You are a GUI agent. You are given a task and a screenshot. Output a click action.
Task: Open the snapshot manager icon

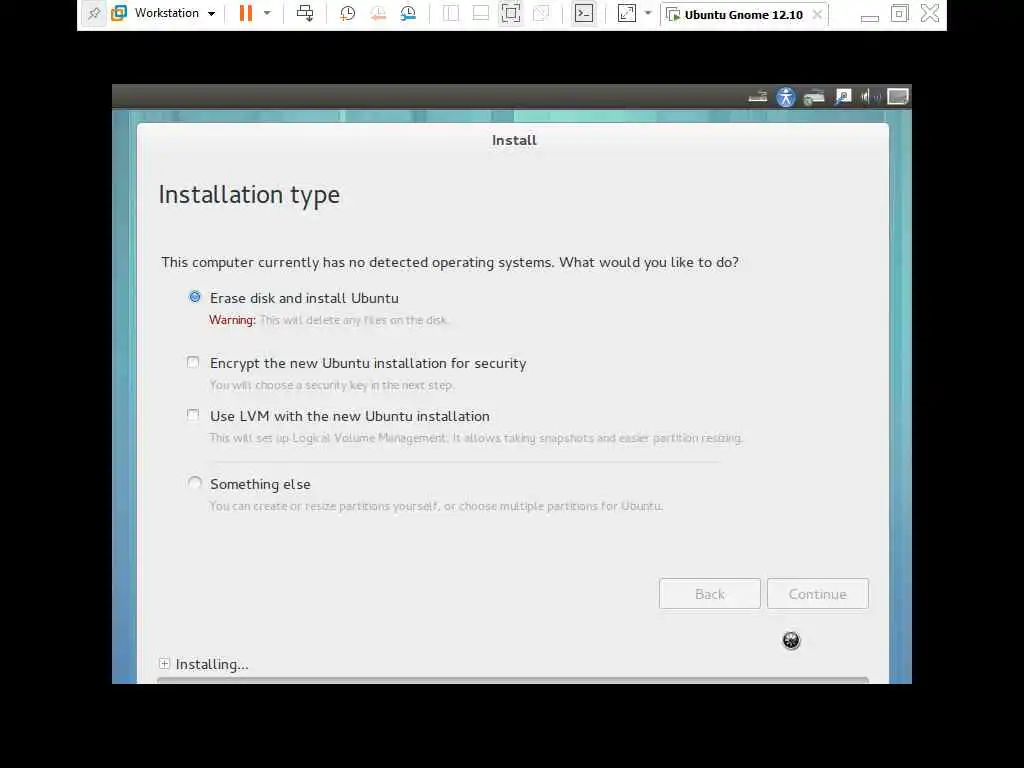[408, 13]
